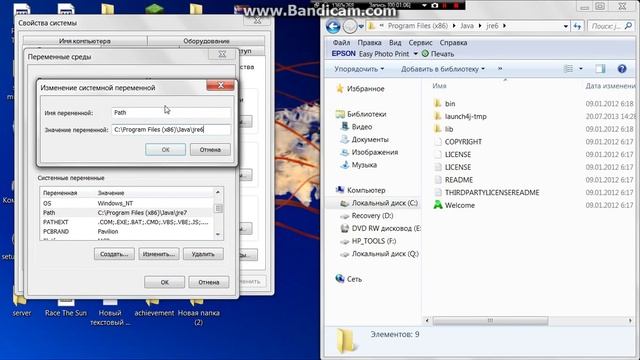Click the Изменить... button

point(159,254)
